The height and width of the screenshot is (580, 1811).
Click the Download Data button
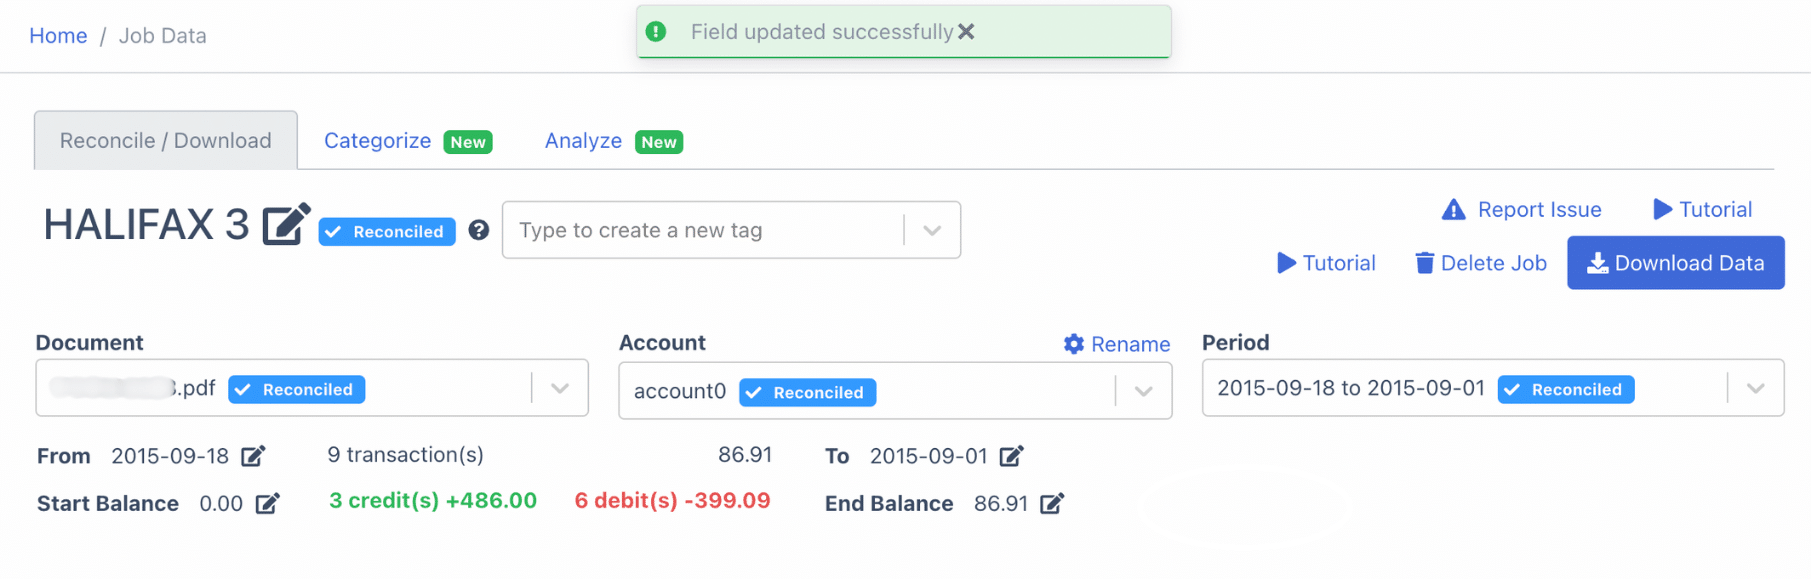pos(1675,263)
